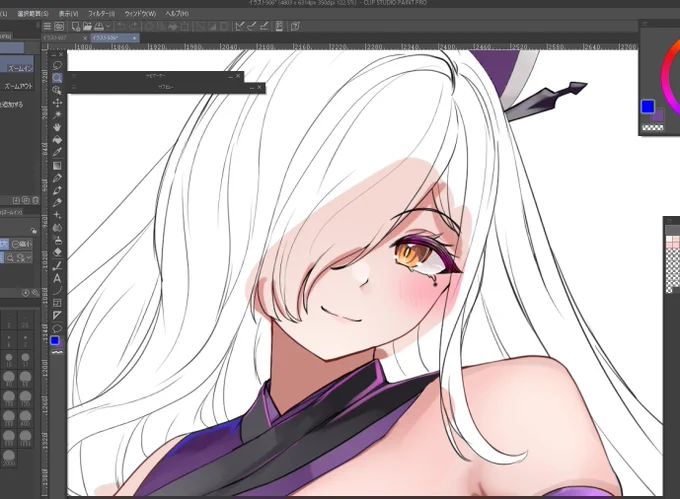The width and height of the screenshot is (680, 499).
Task: Open the フィルター menu
Action: 101,14
